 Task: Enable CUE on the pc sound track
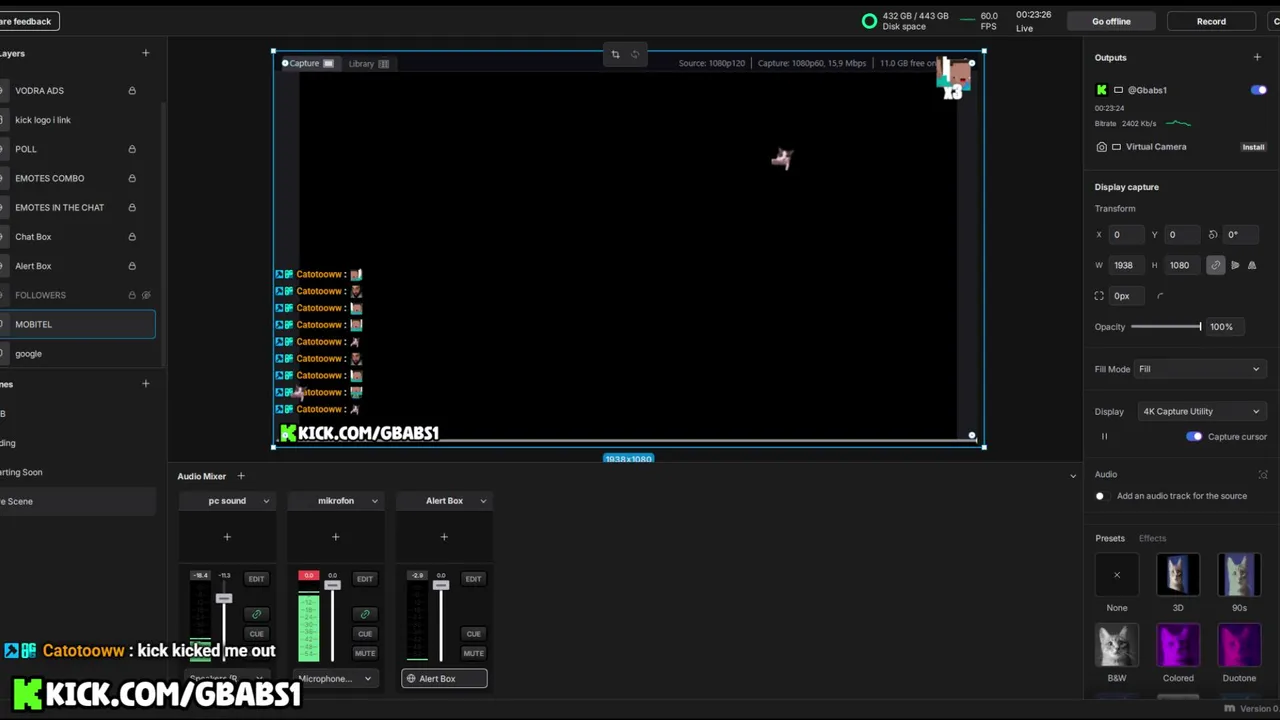click(x=256, y=634)
